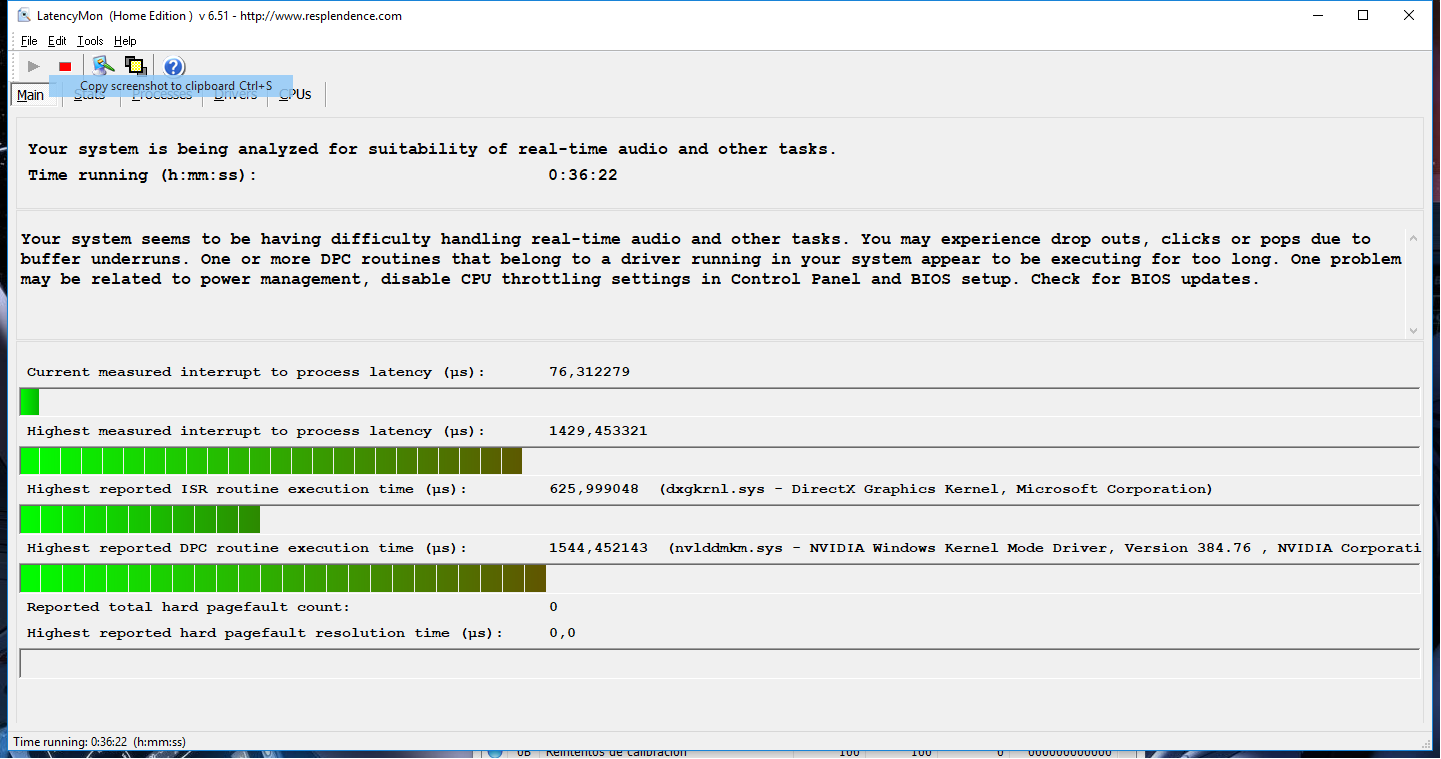The height and width of the screenshot is (759, 1441).
Task: Switch to the CPUs tab
Action: [295, 94]
